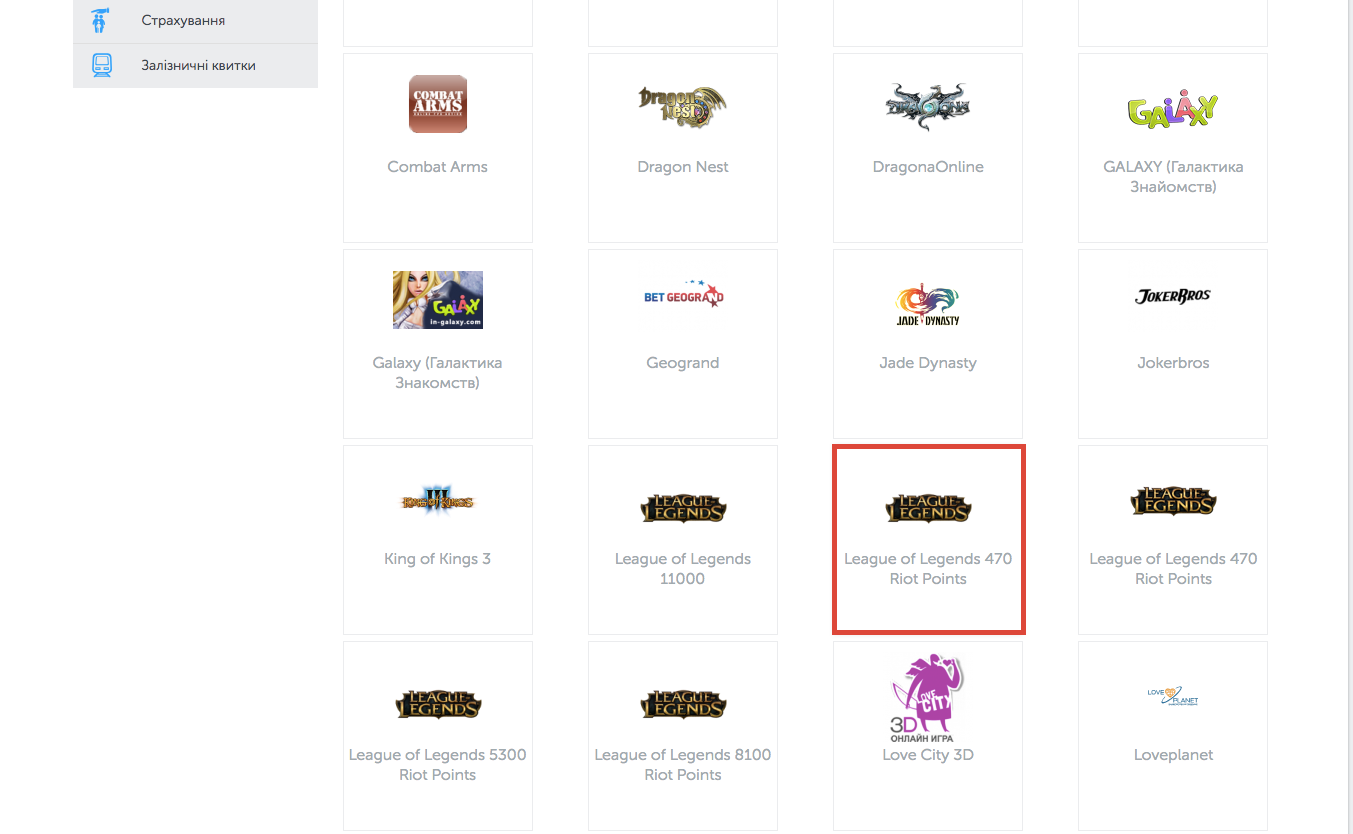This screenshot has width=1353, height=834.
Task: Click the League of Legends 11000 label
Action: tap(683, 569)
